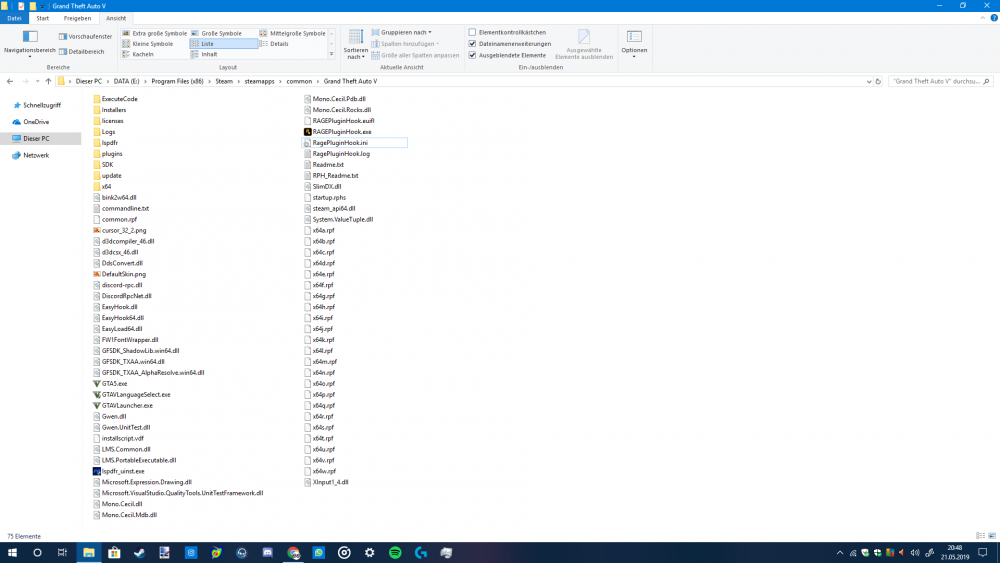Open the blue Help question icon
Viewport: 1000px width, 563px height.
994,18
